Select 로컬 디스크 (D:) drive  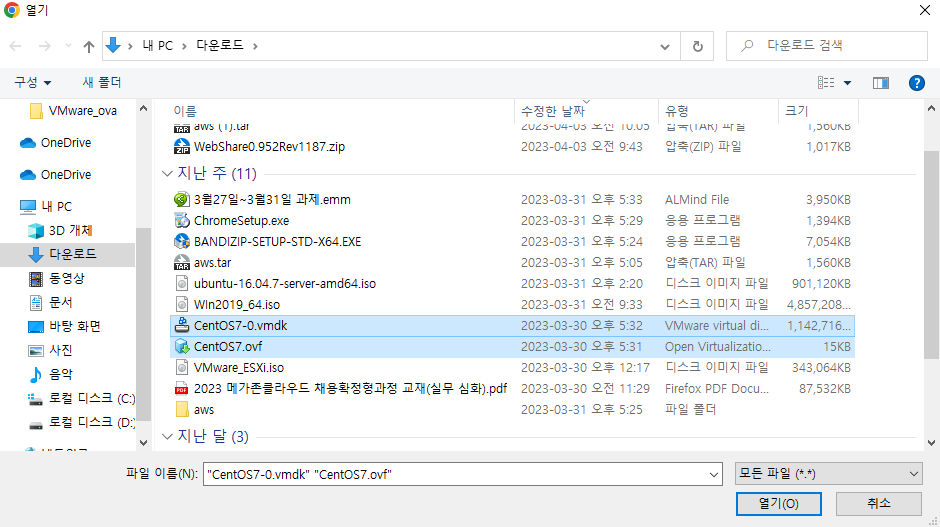tap(82, 423)
